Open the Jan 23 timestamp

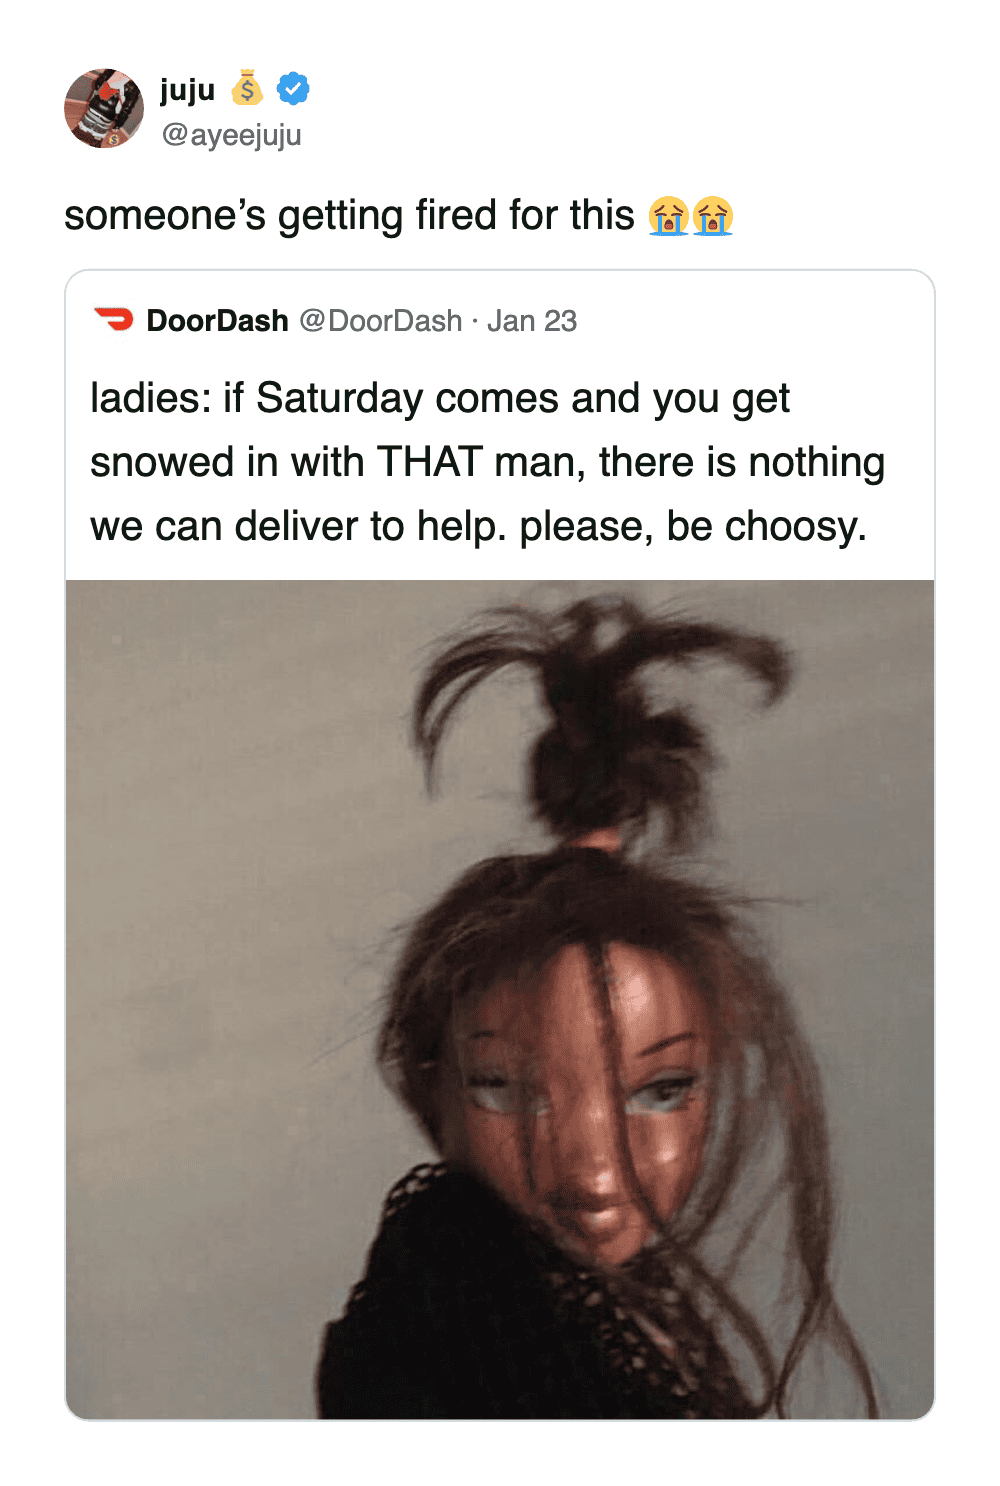click(532, 321)
